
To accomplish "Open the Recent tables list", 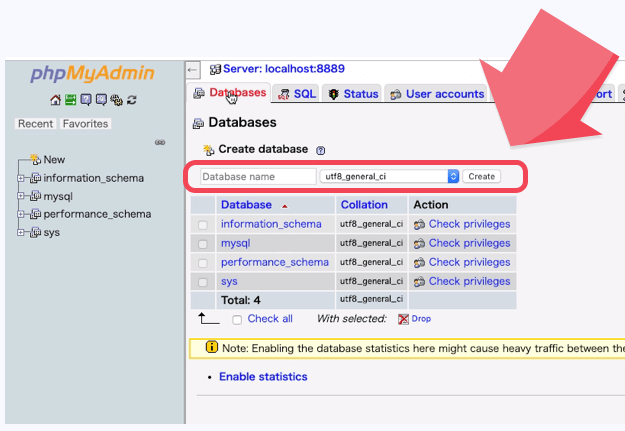I will pos(35,124).
